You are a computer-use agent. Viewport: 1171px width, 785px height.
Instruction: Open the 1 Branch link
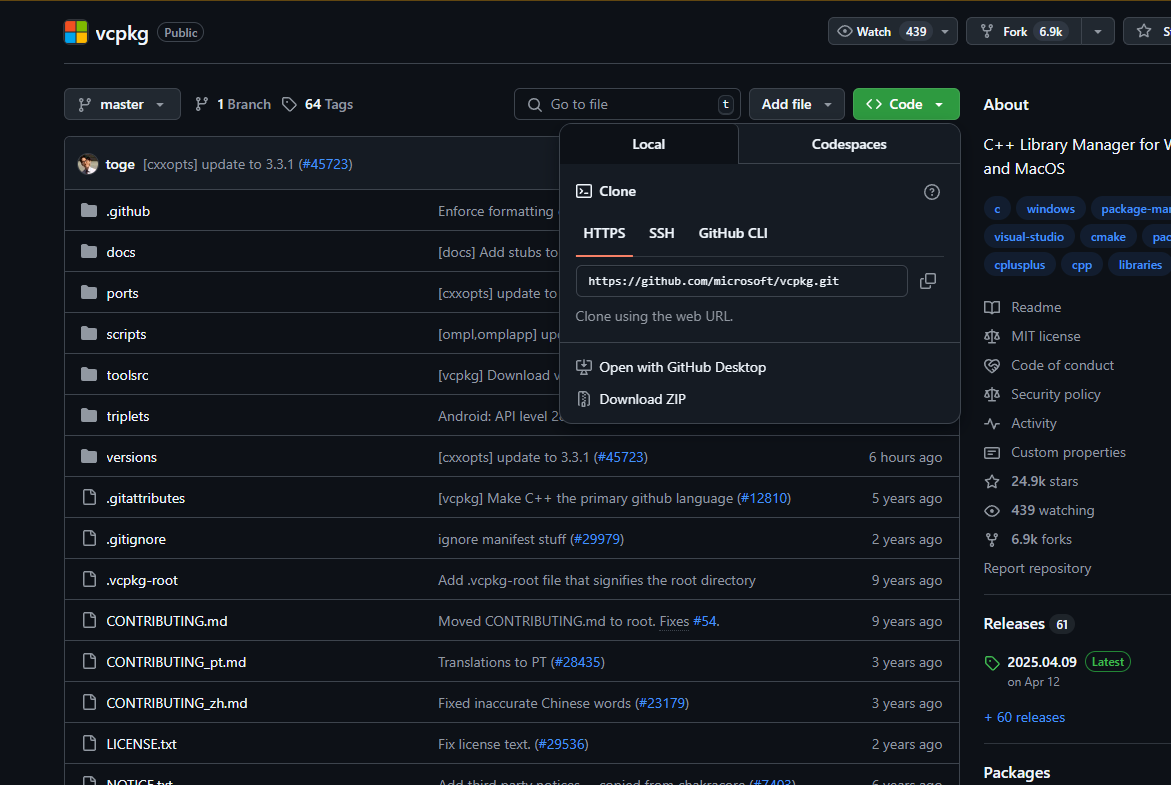(233, 105)
